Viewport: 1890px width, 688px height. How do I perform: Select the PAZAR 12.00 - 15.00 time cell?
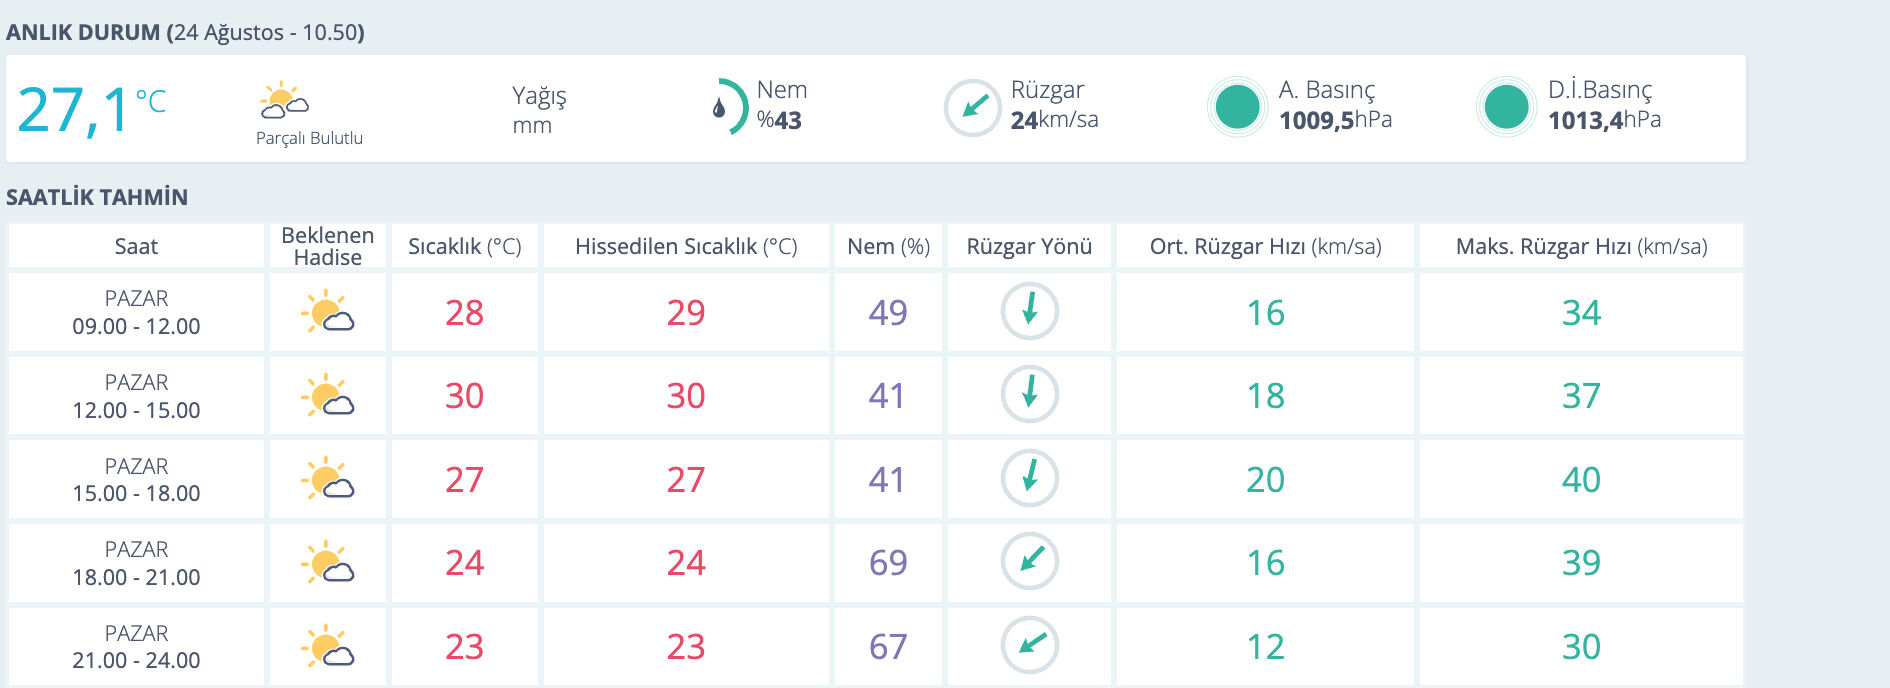tap(136, 396)
